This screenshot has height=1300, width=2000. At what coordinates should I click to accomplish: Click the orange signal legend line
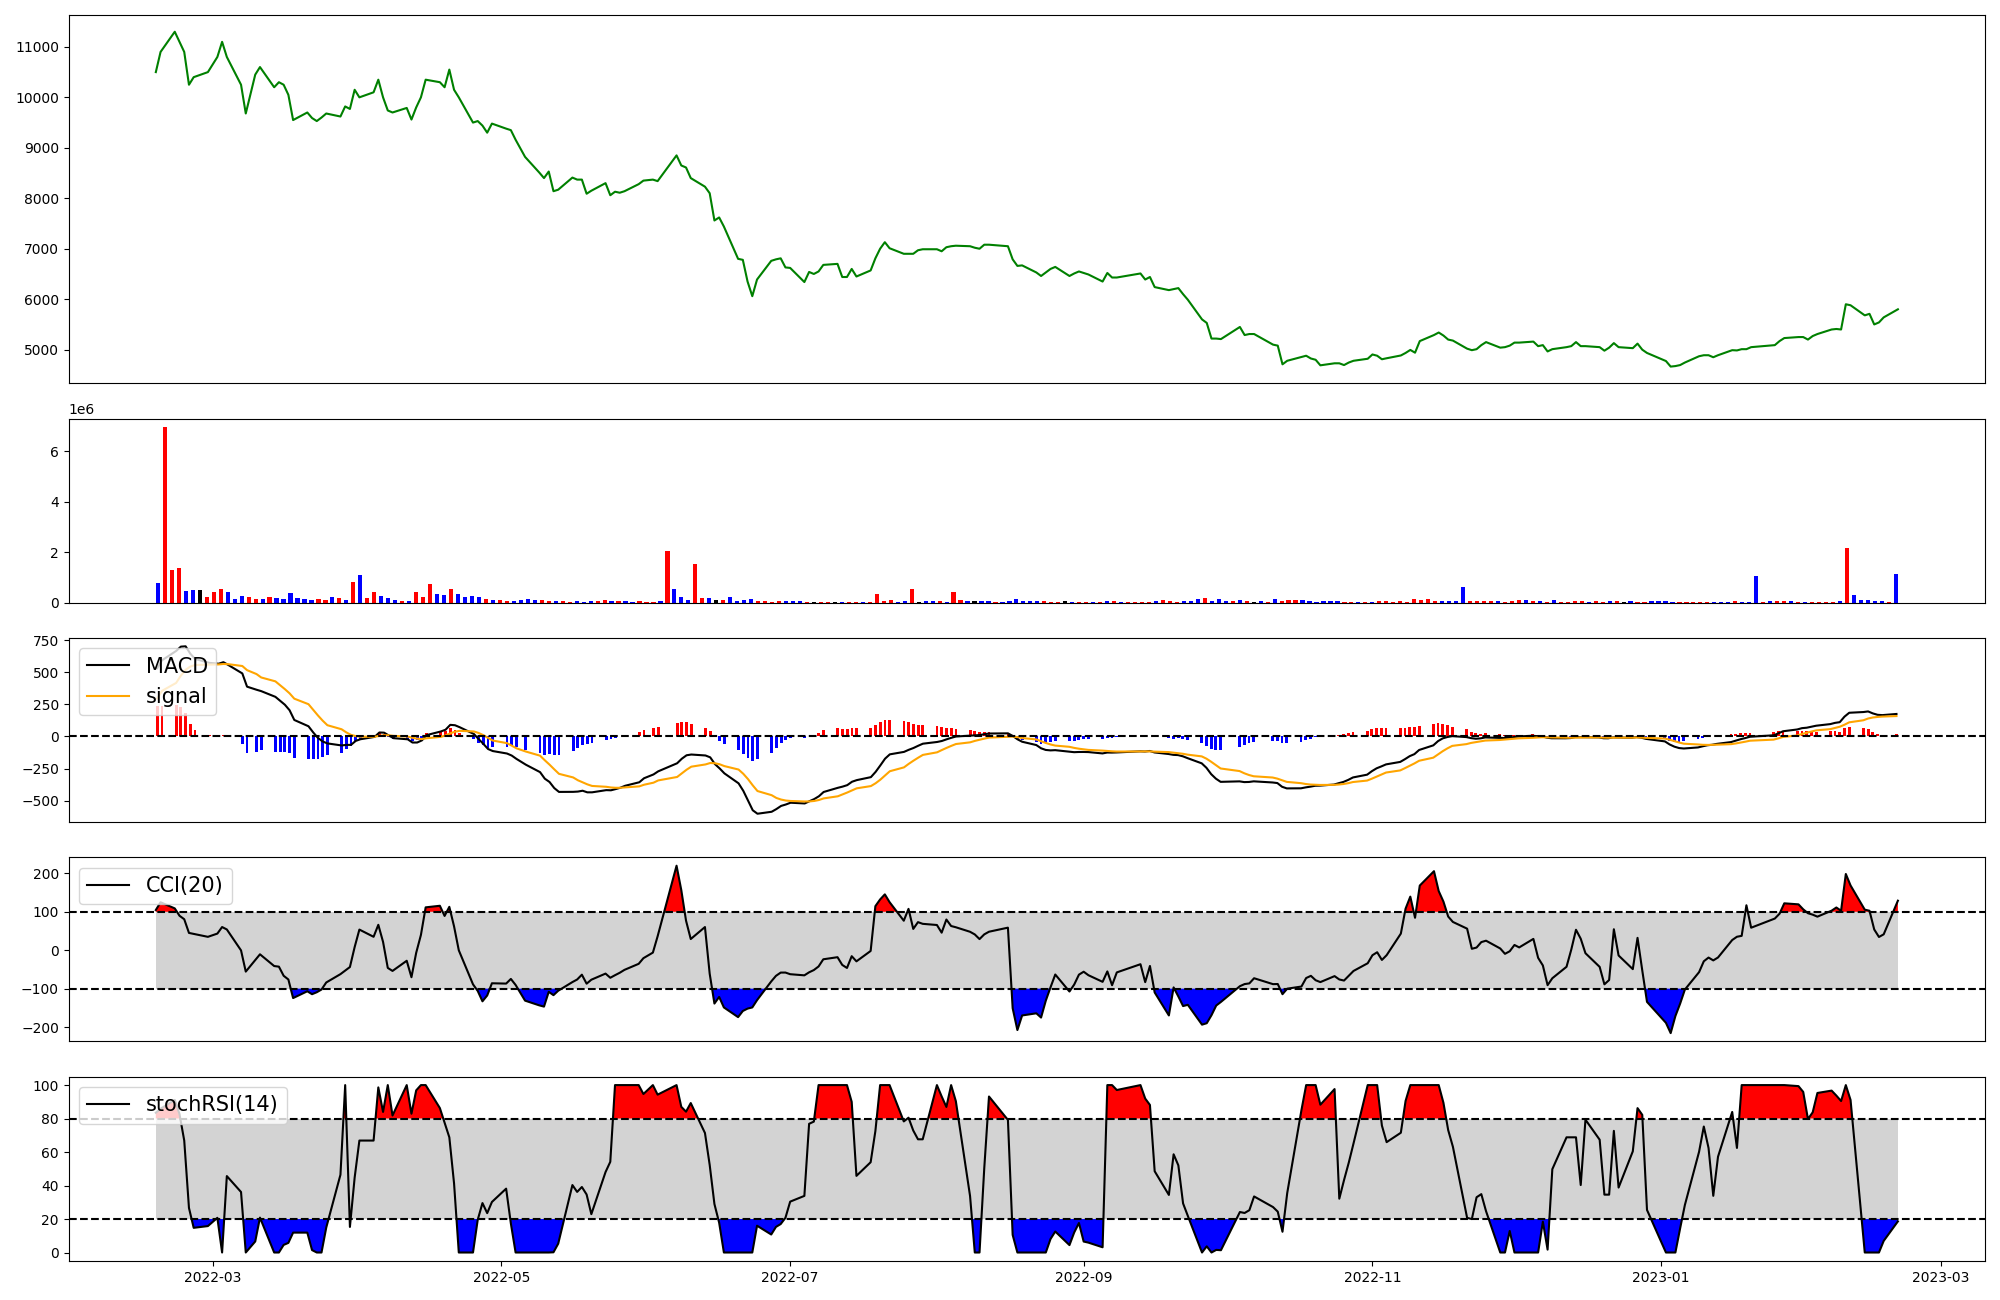click(108, 696)
